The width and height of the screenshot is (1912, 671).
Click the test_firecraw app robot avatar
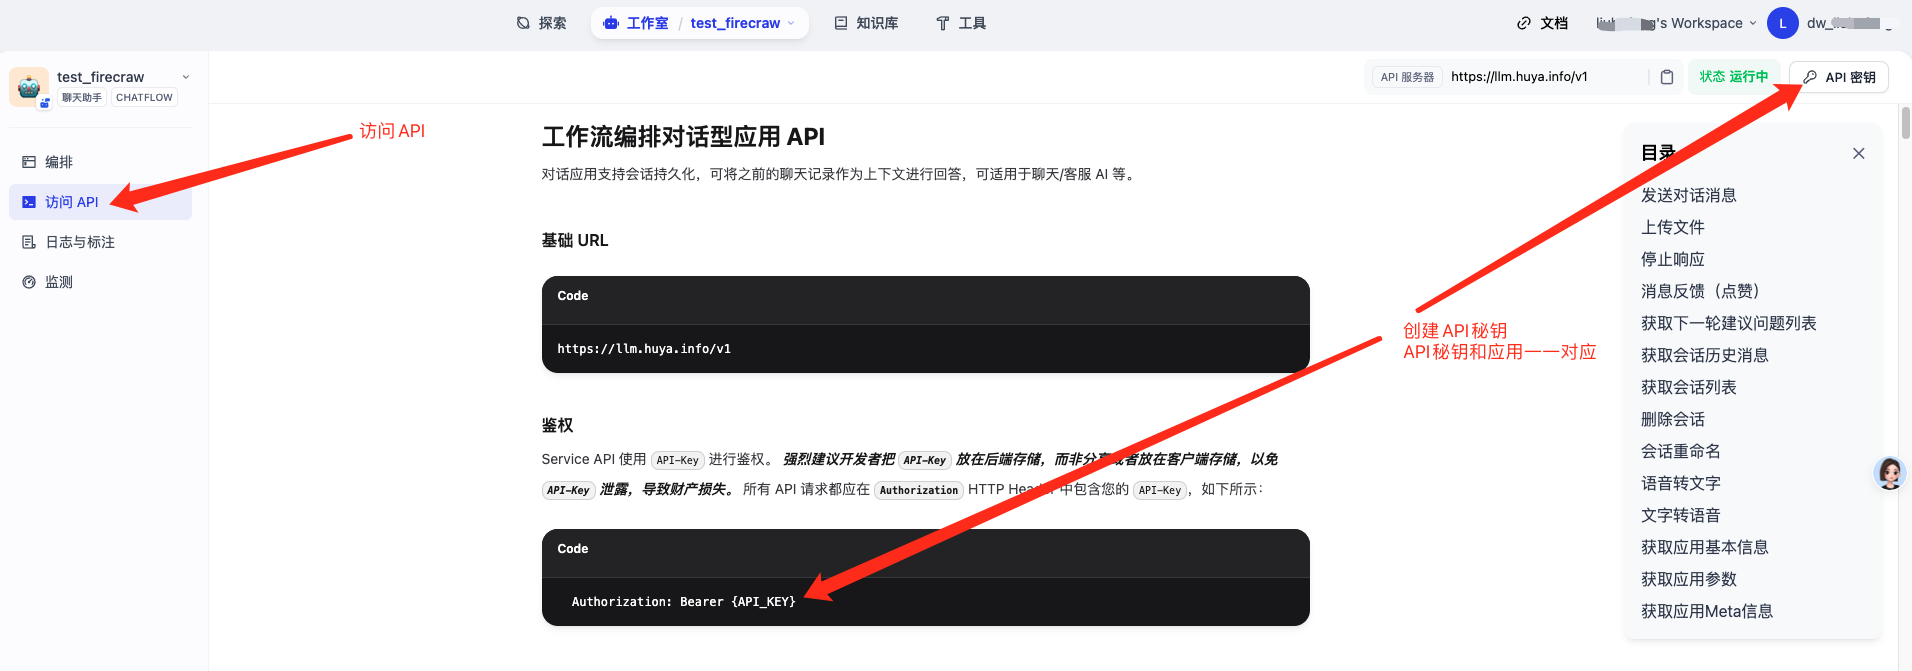(x=29, y=87)
